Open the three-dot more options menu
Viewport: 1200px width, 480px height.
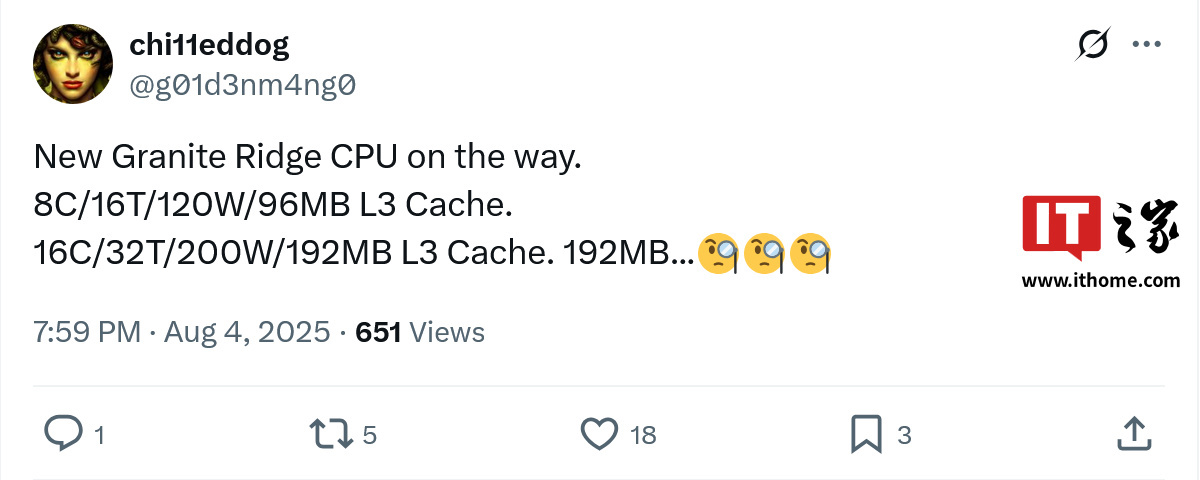(x=1145, y=45)
